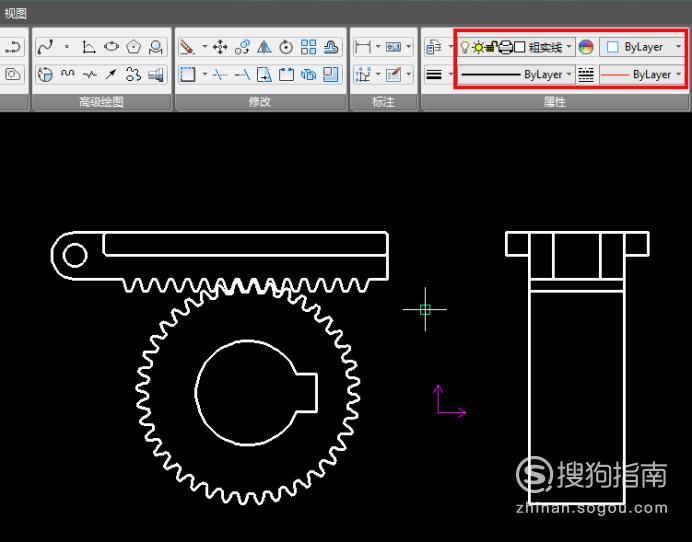This screenshot has width=692, height=542.
Task: Click the gear's keyway bore outline
Action: tap(256, 392)
